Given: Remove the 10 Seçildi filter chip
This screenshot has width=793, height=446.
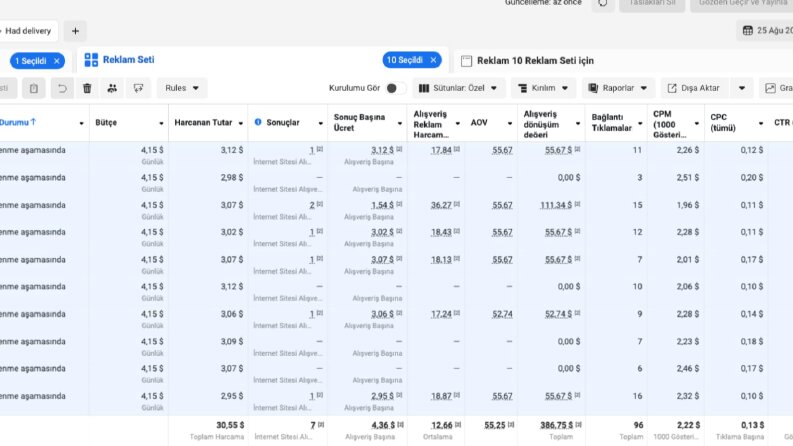Looking at the screenshot, I should pyautogui.click(x=433, y=60).
